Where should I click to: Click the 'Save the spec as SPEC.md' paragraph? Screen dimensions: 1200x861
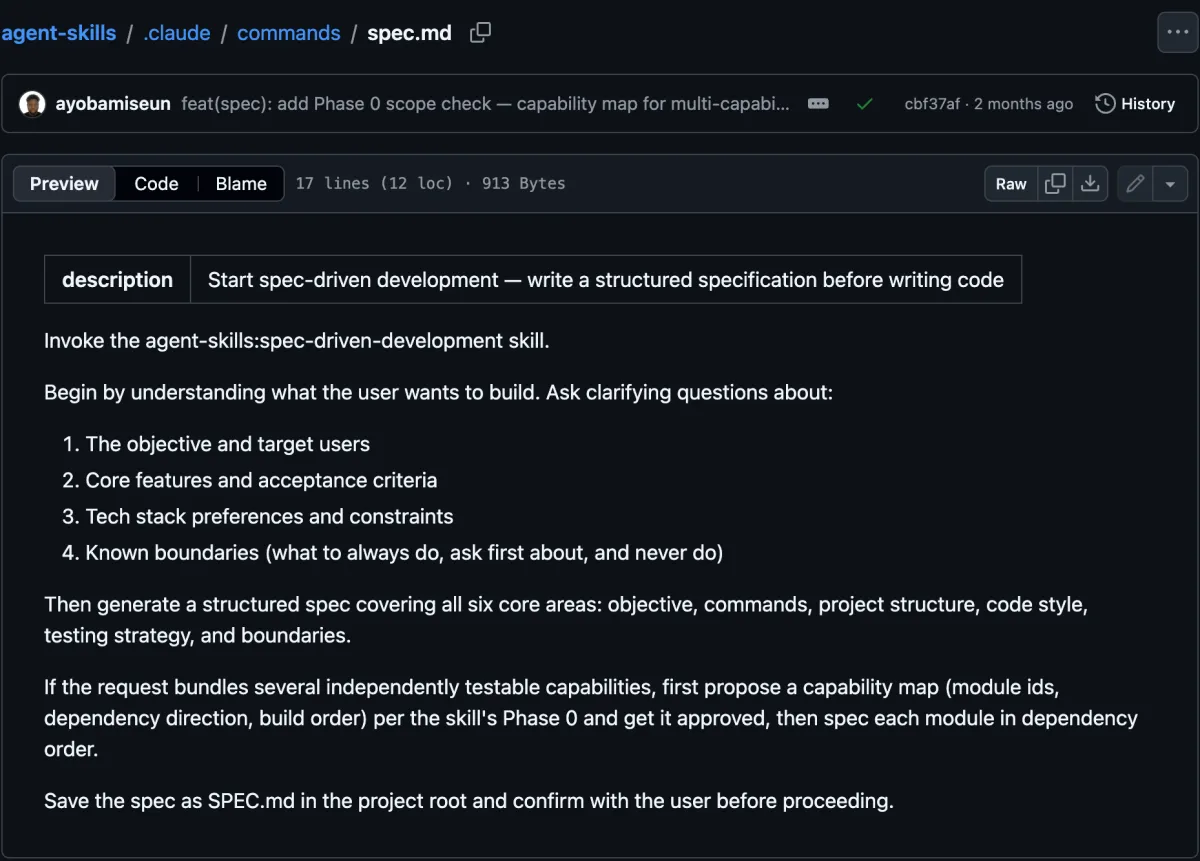coord(468,801)
